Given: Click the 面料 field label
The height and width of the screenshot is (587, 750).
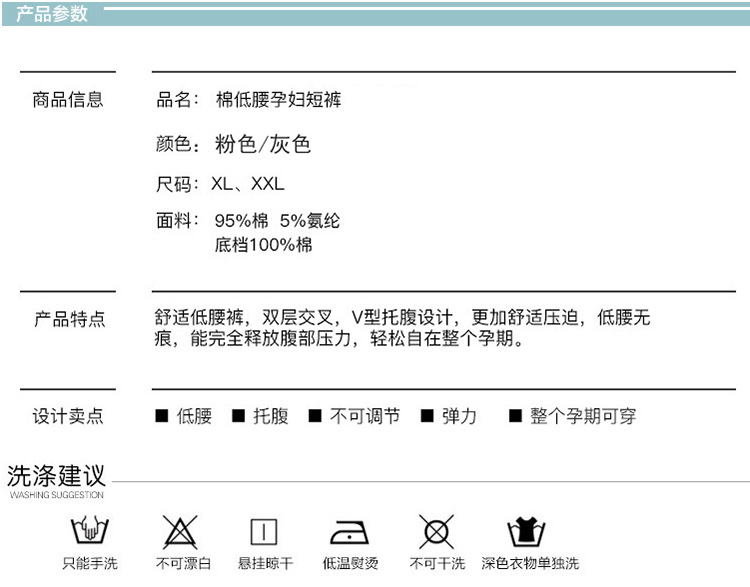Looking at the screenshot, I should pos(177,221).
